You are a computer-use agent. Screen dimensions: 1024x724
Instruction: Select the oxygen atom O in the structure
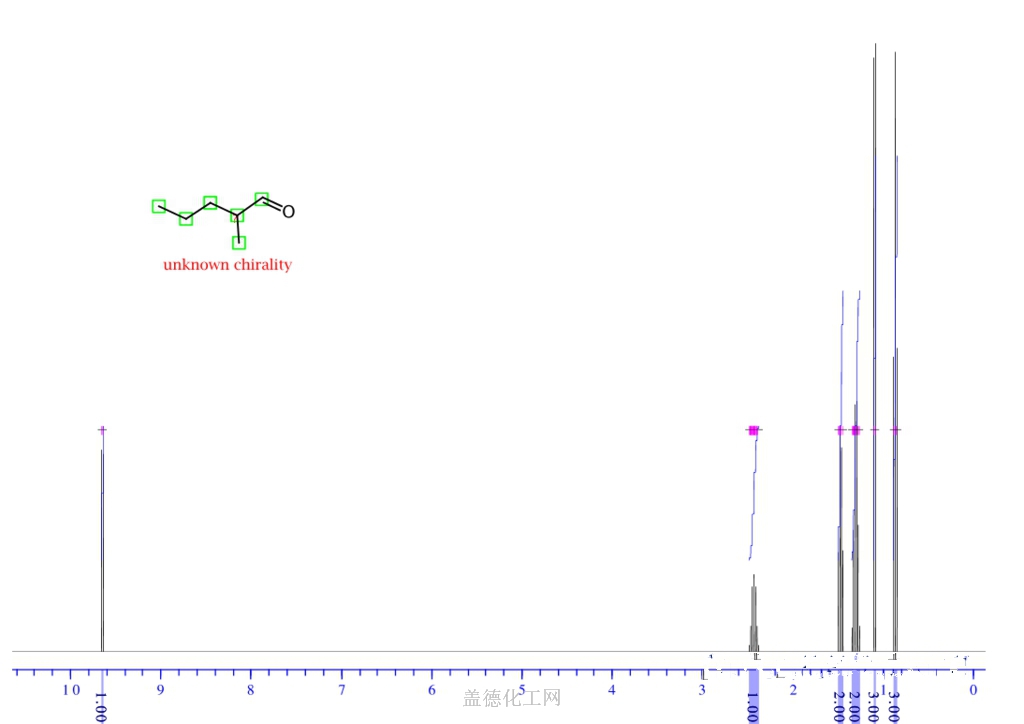coord(288,211)
